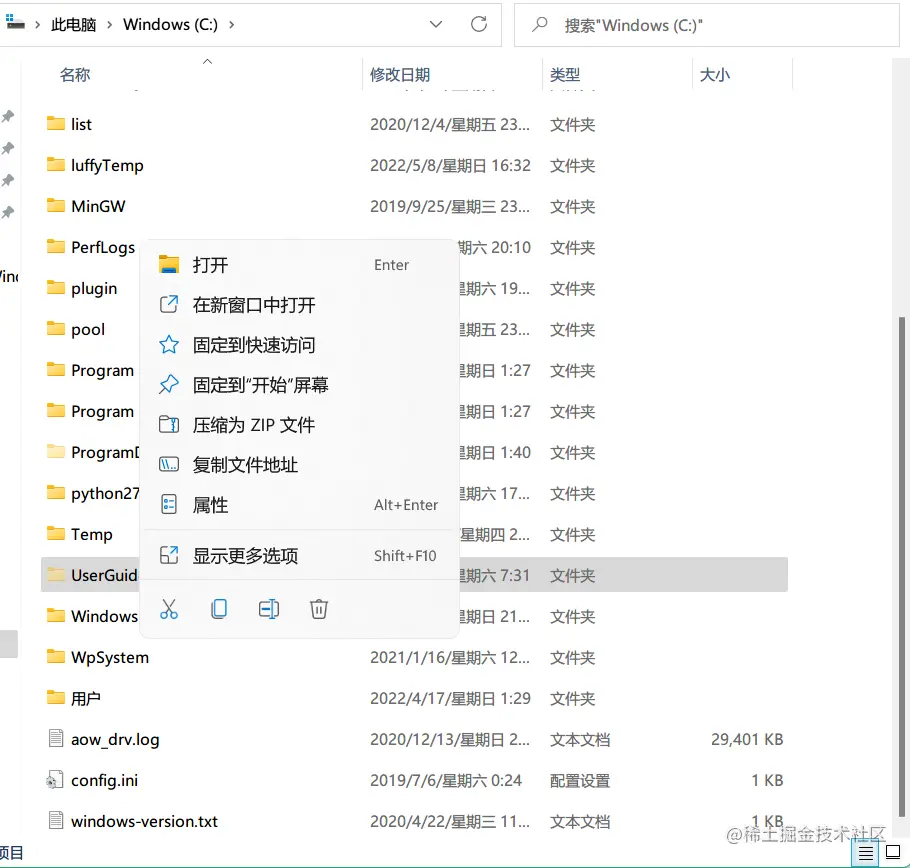Screen dimensions: 910x868
Task: Click the topmost pin icon in left sidebar
Action: (8, 116)
